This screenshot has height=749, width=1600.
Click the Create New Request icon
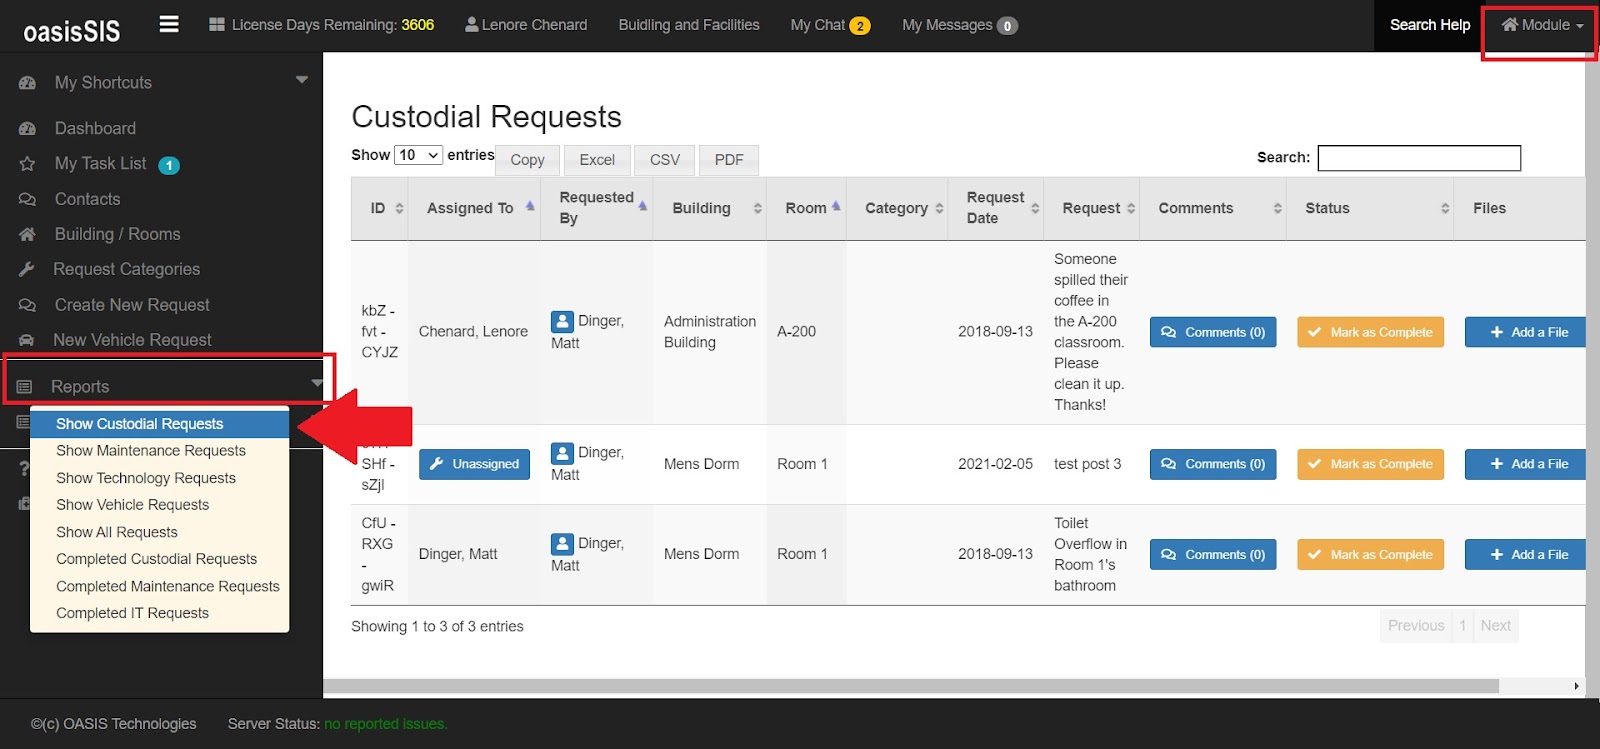pos(27,305)
